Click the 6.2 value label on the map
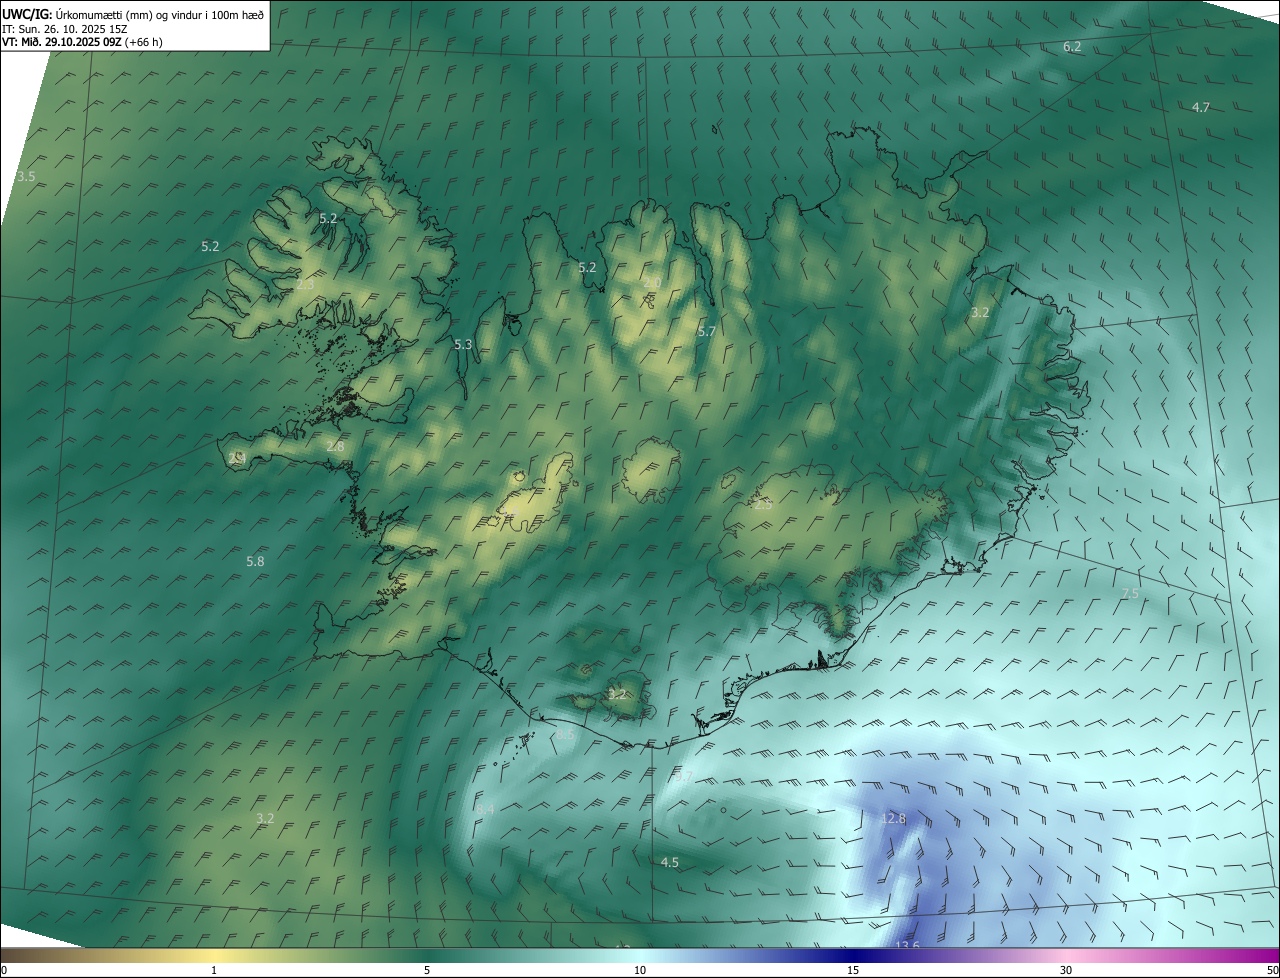This screenshot has height=978, width=1280. (1072, 47)
